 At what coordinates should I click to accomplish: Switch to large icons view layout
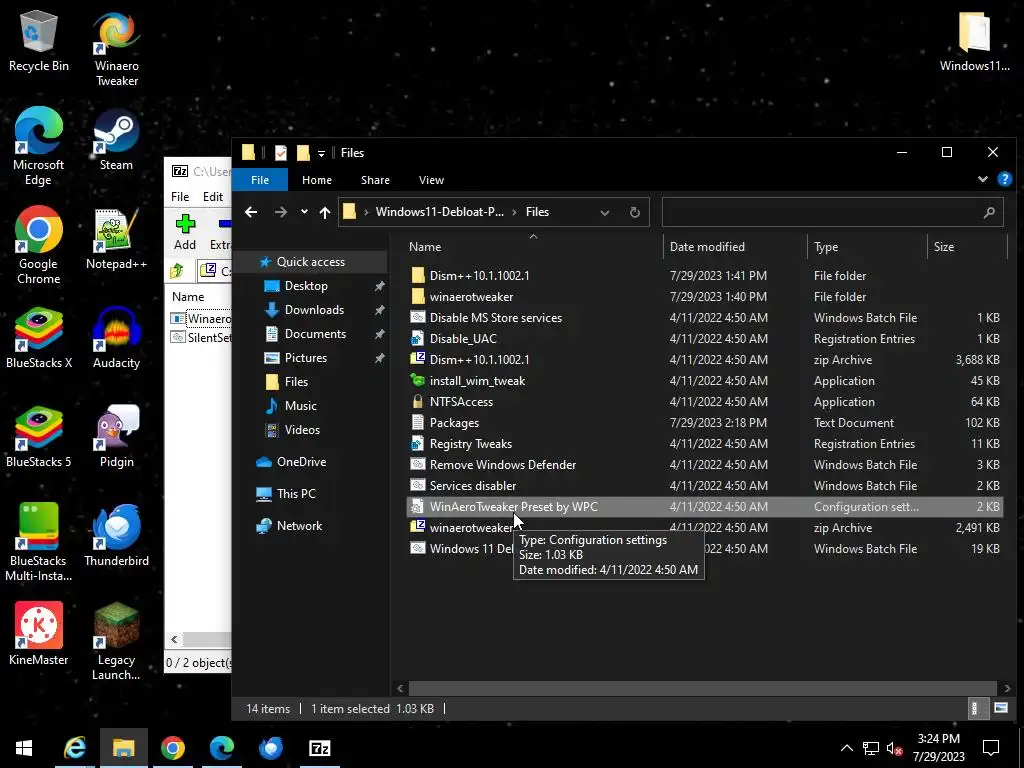click(1000, 708)
